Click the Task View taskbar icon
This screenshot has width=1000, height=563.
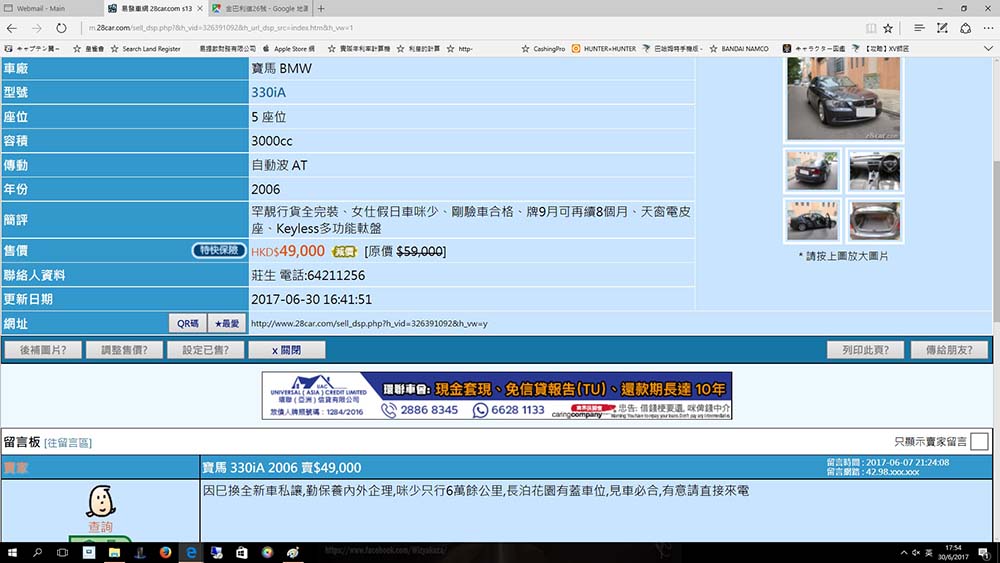tap(63, 552)
